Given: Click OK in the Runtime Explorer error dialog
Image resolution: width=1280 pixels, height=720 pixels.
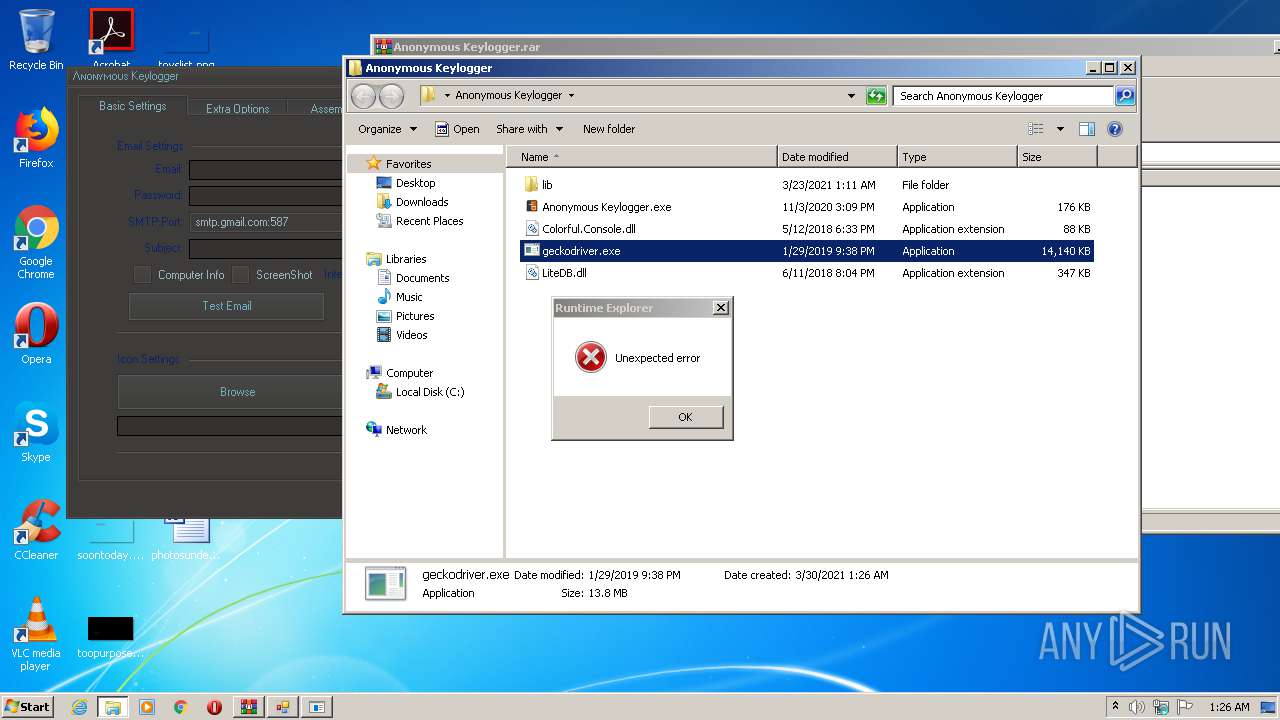Looking at the screenshot, I should [685, 417].
